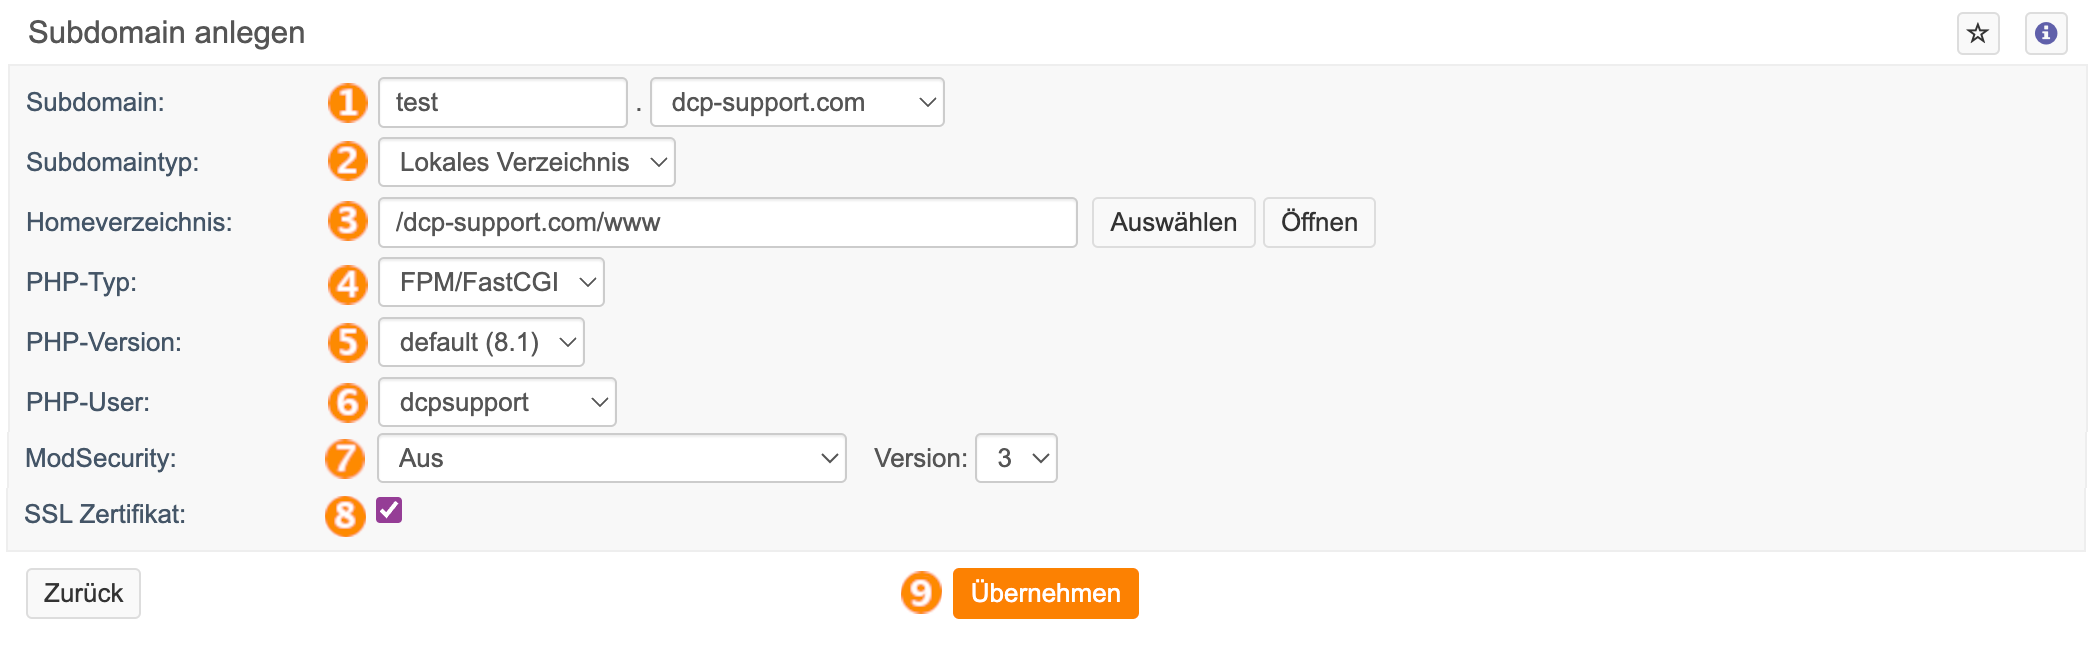The height and width of the screenshot is (648, 2094).
Task: Click the Öffnen button
Action: (1319, 222)
